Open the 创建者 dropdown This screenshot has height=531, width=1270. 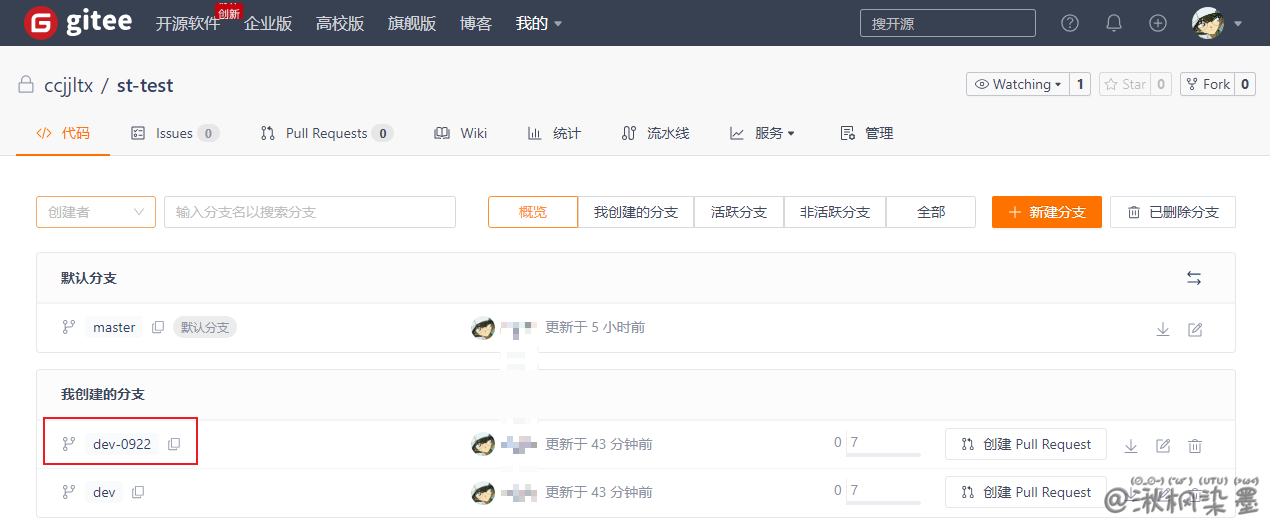click(96, 212)
